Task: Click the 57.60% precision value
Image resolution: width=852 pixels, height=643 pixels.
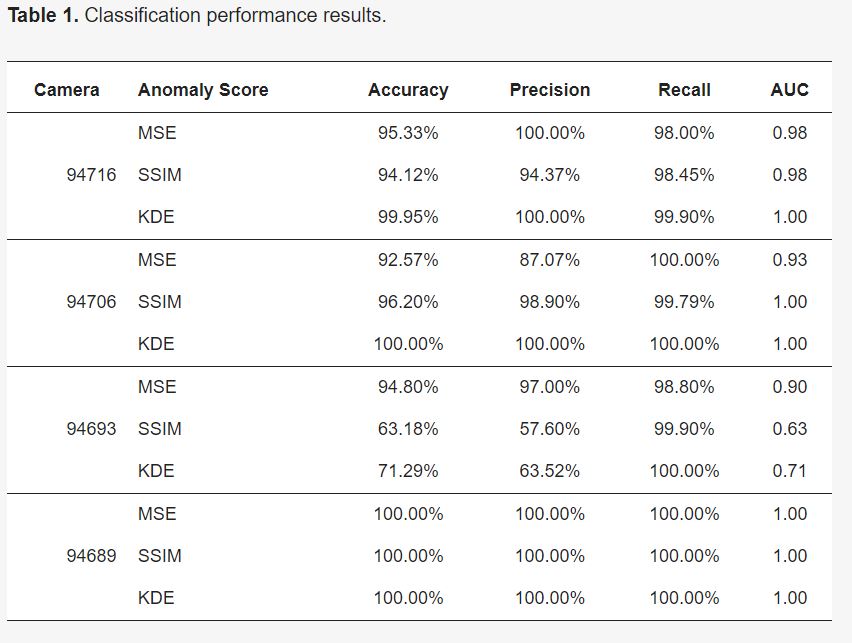Action: tap(550, 429)
